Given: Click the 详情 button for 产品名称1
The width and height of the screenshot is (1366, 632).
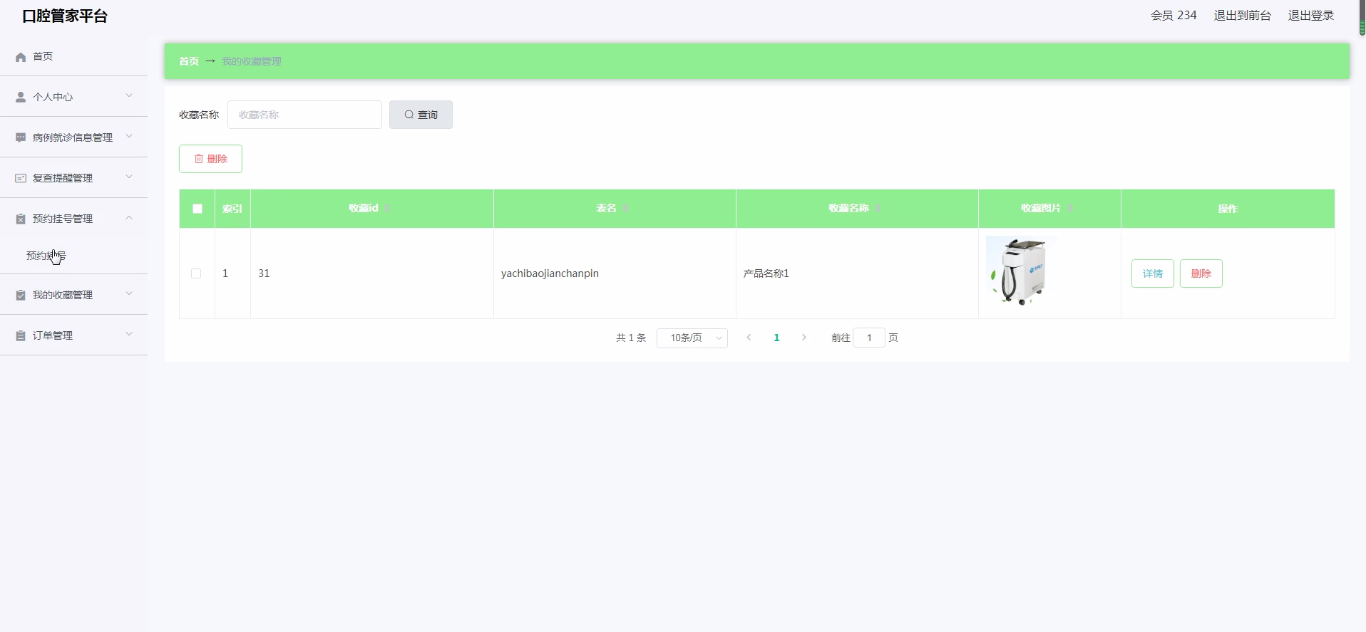Looking at the screenshot, I should [1152, 273].
